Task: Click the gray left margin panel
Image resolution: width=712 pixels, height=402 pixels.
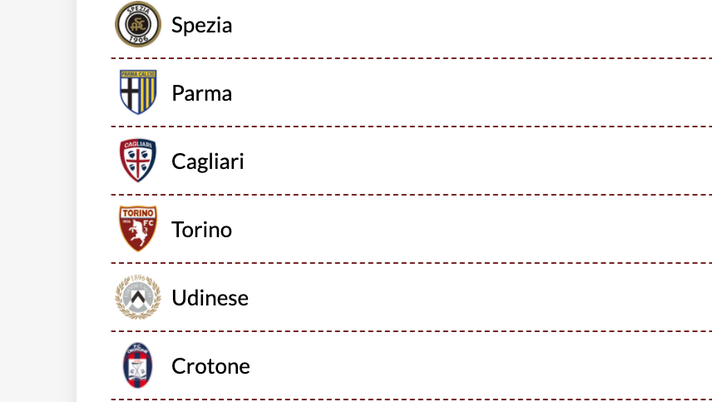Action: pyautogui.click(x=38, y=201)
